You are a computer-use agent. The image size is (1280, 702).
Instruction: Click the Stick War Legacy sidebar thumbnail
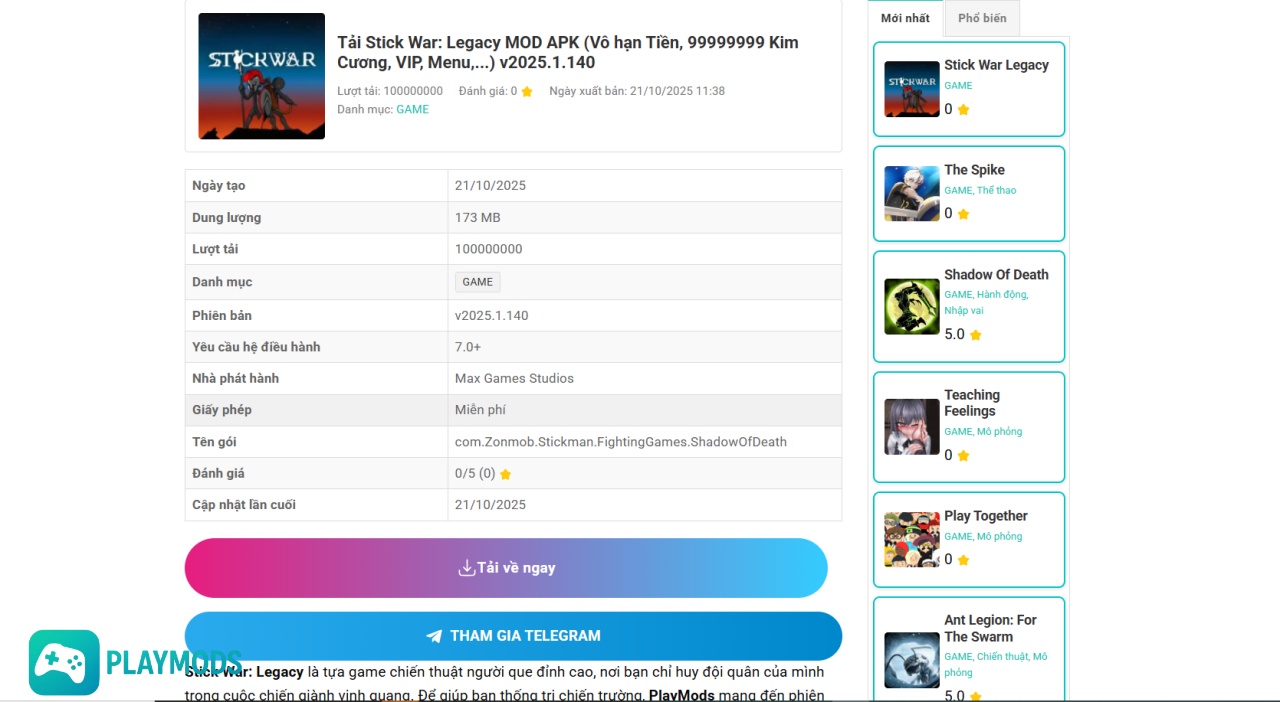(912, 89)
